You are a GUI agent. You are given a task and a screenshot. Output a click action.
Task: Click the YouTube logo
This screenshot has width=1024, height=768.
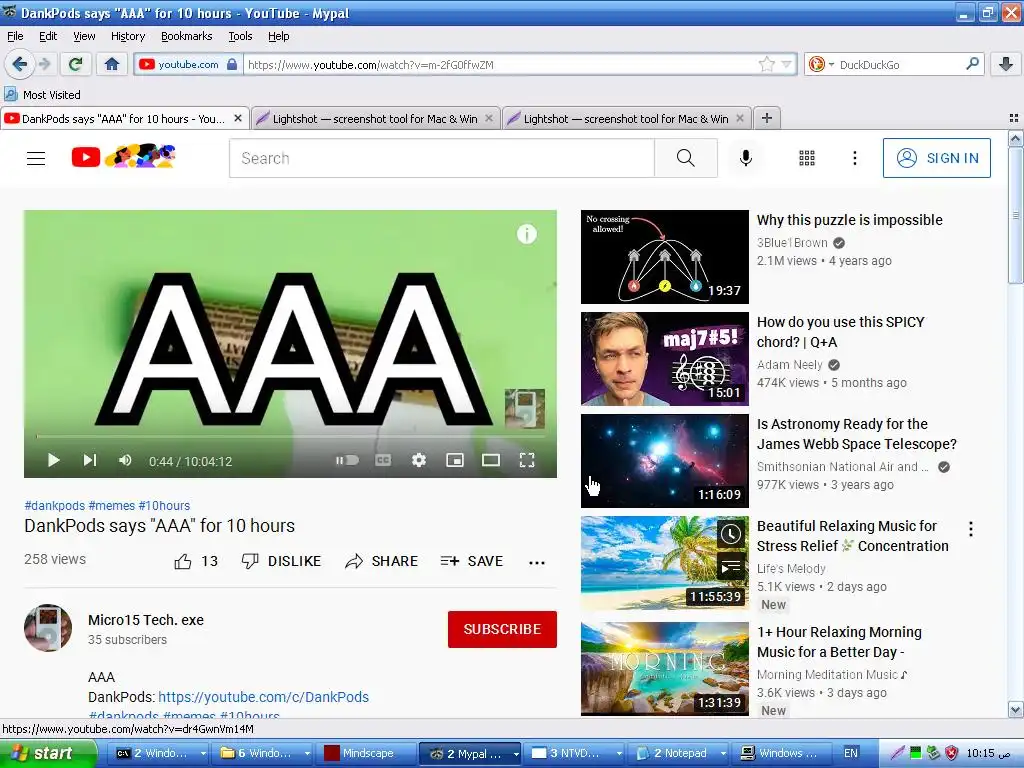tap(123, 157)
